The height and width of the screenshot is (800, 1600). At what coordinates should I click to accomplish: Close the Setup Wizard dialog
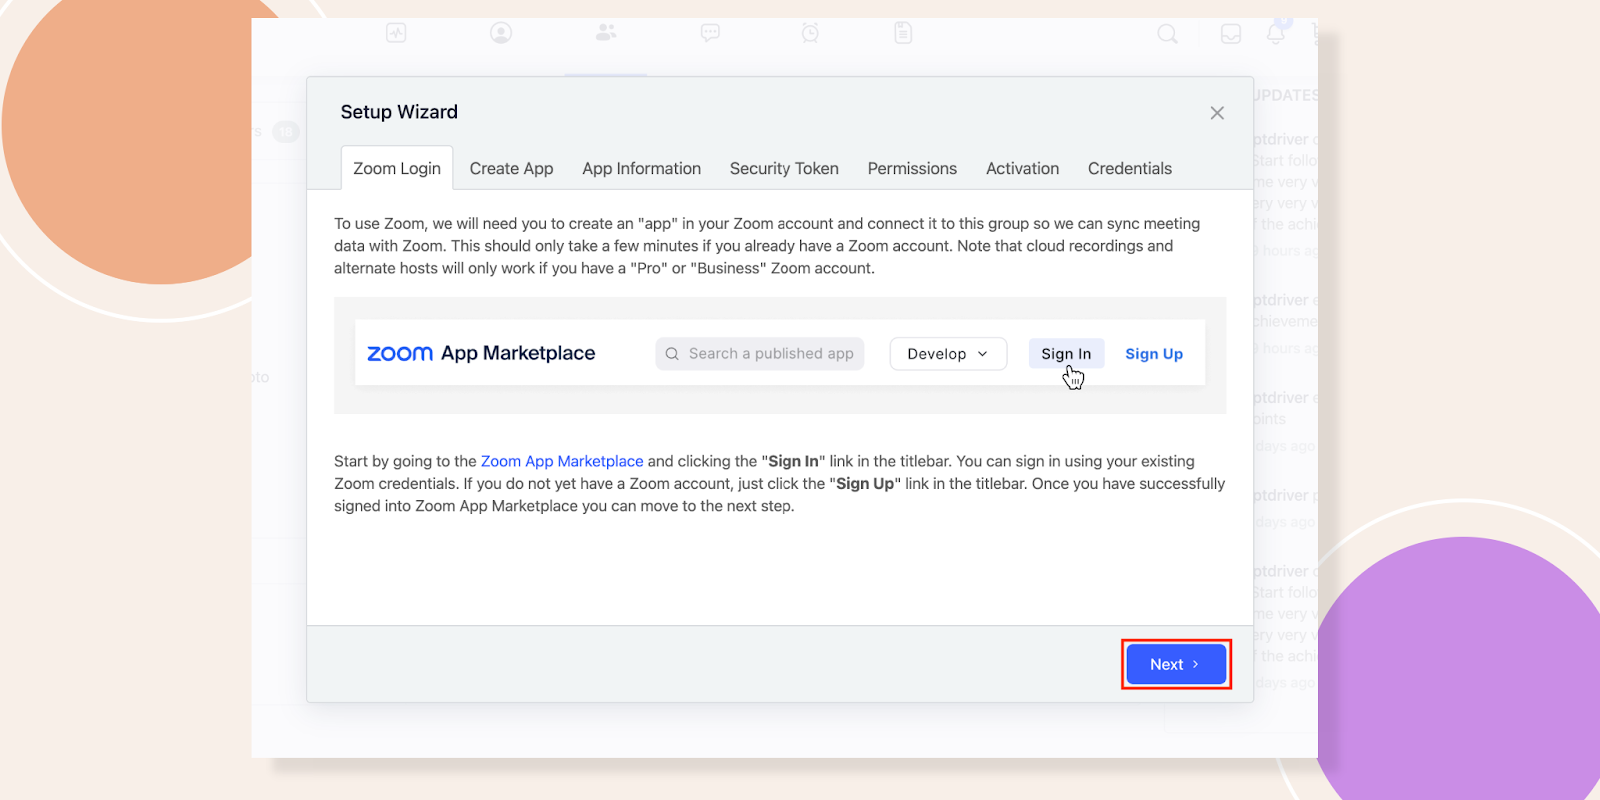[1217, 113]
